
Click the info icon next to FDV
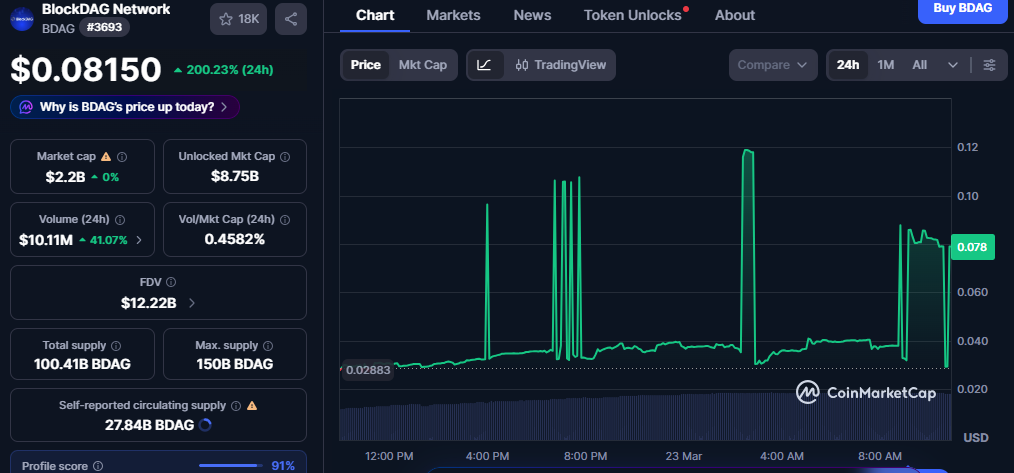click(171, 282)
